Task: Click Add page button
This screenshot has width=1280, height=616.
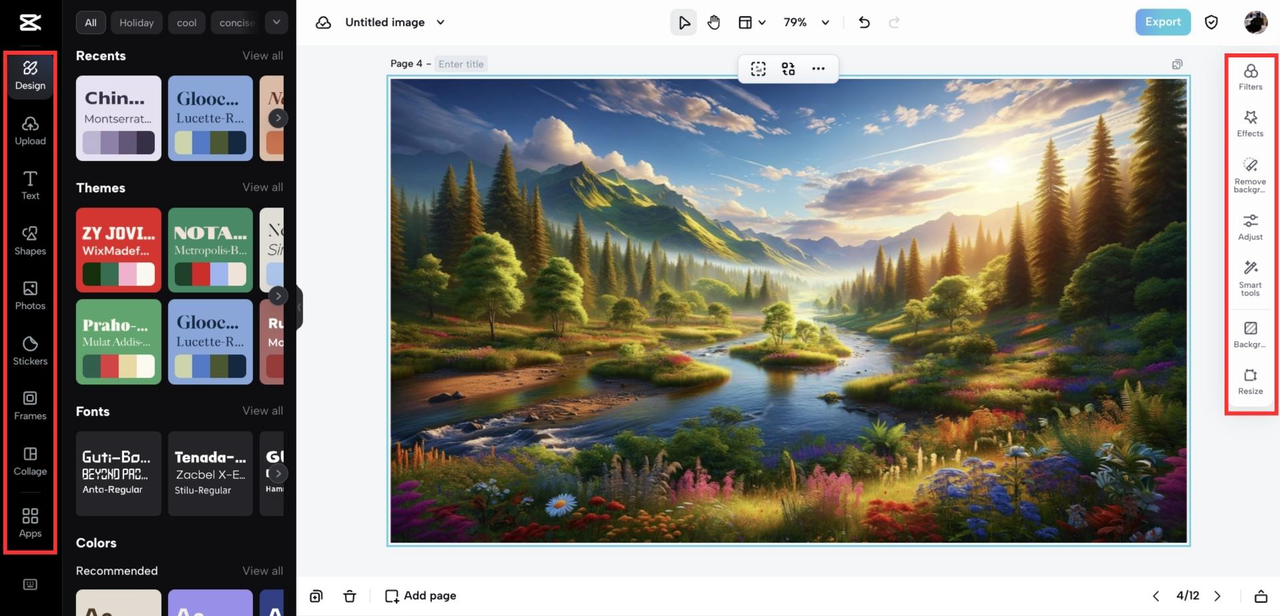Action: click(421, 596)
